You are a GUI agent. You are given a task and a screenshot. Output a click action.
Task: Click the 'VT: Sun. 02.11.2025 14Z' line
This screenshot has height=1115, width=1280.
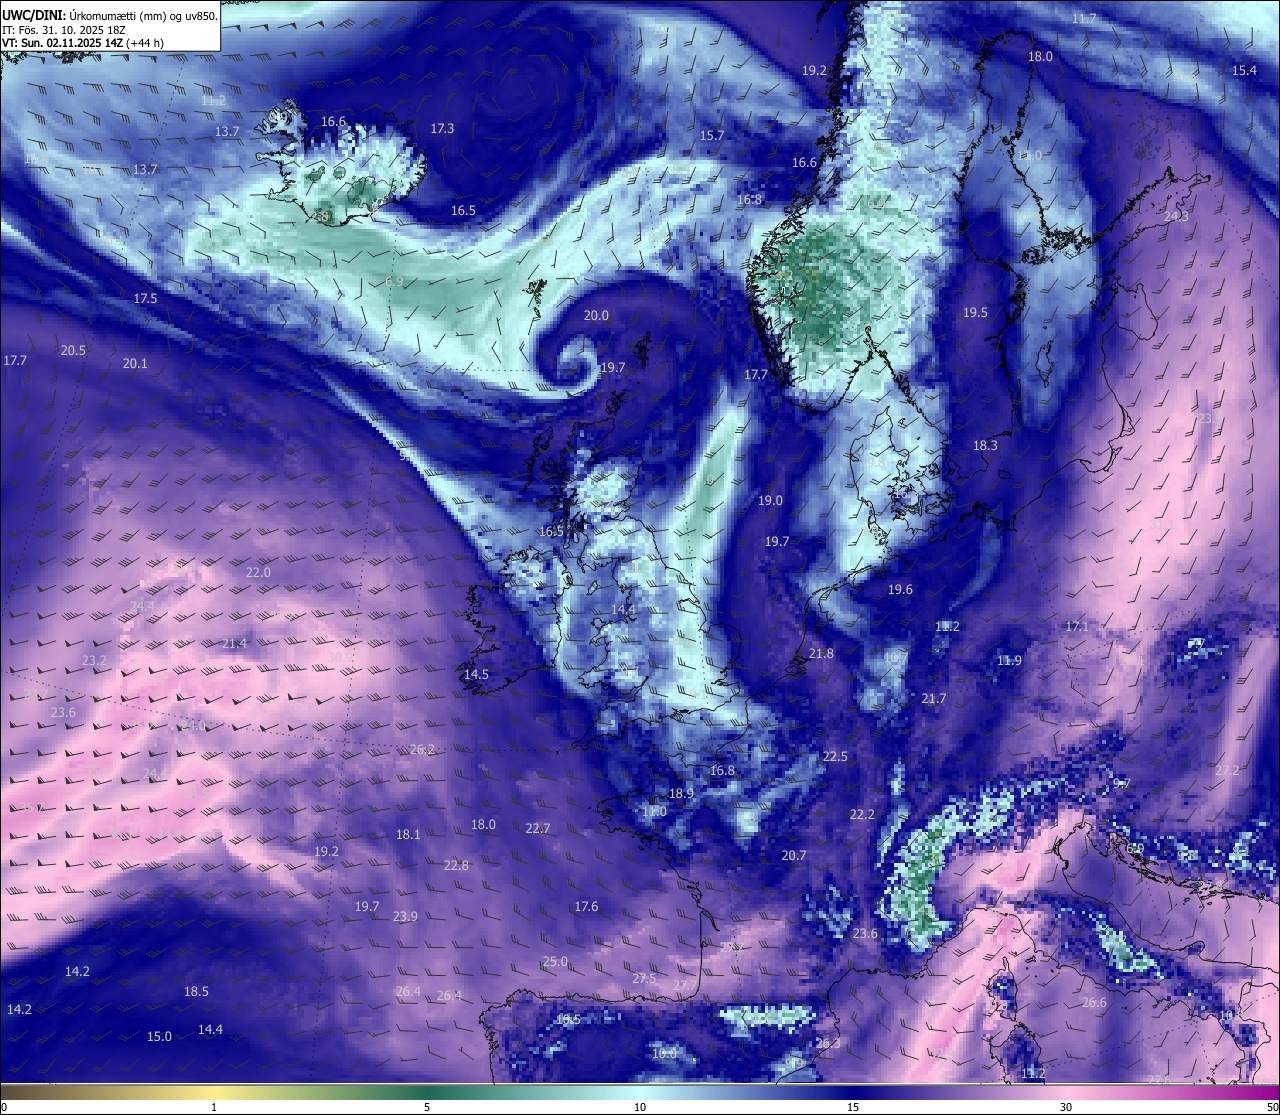point(62,43)
